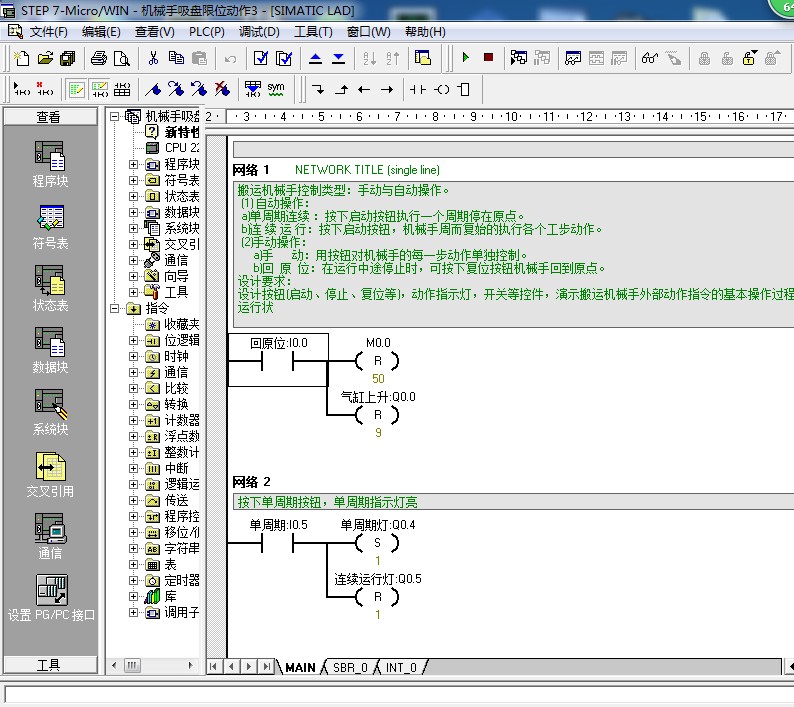This screenshot has width=794, height=707.
Task: Select the MAIN program tab
Action: click(x=300, y=667)
